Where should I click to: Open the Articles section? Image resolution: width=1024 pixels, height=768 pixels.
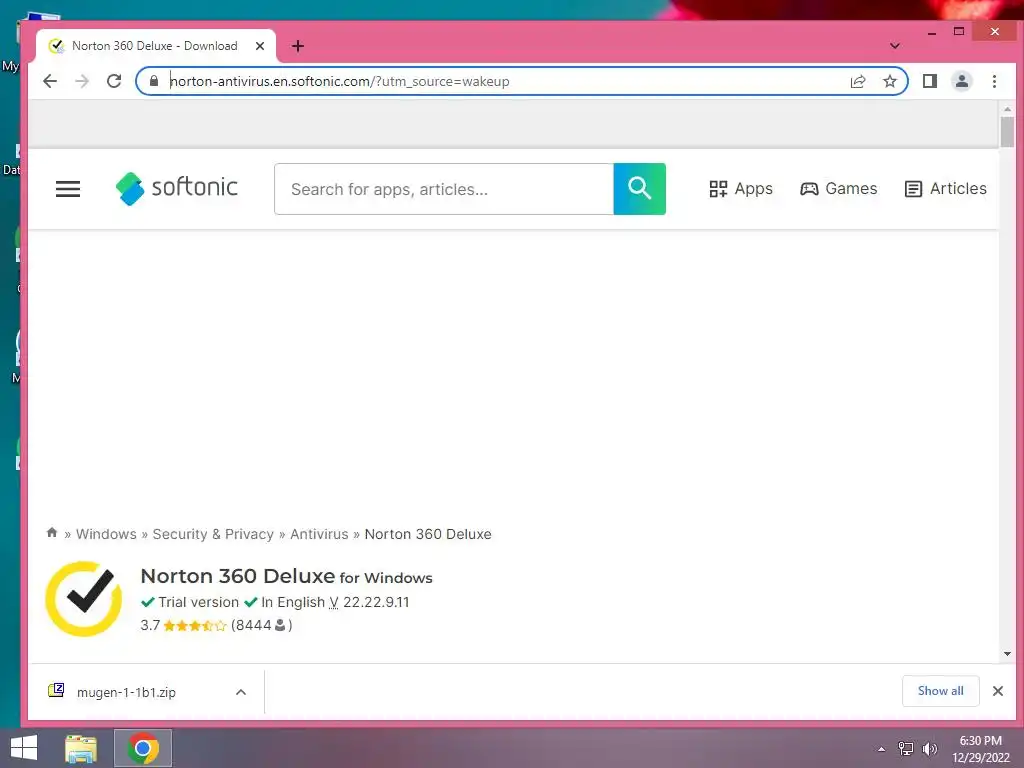945,189
